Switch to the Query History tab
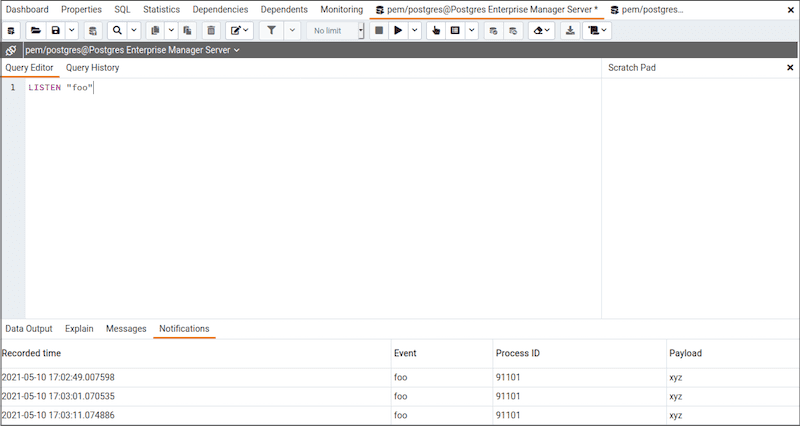The height and width of the screenshot is (426, 800). click(x=92, y=68)
